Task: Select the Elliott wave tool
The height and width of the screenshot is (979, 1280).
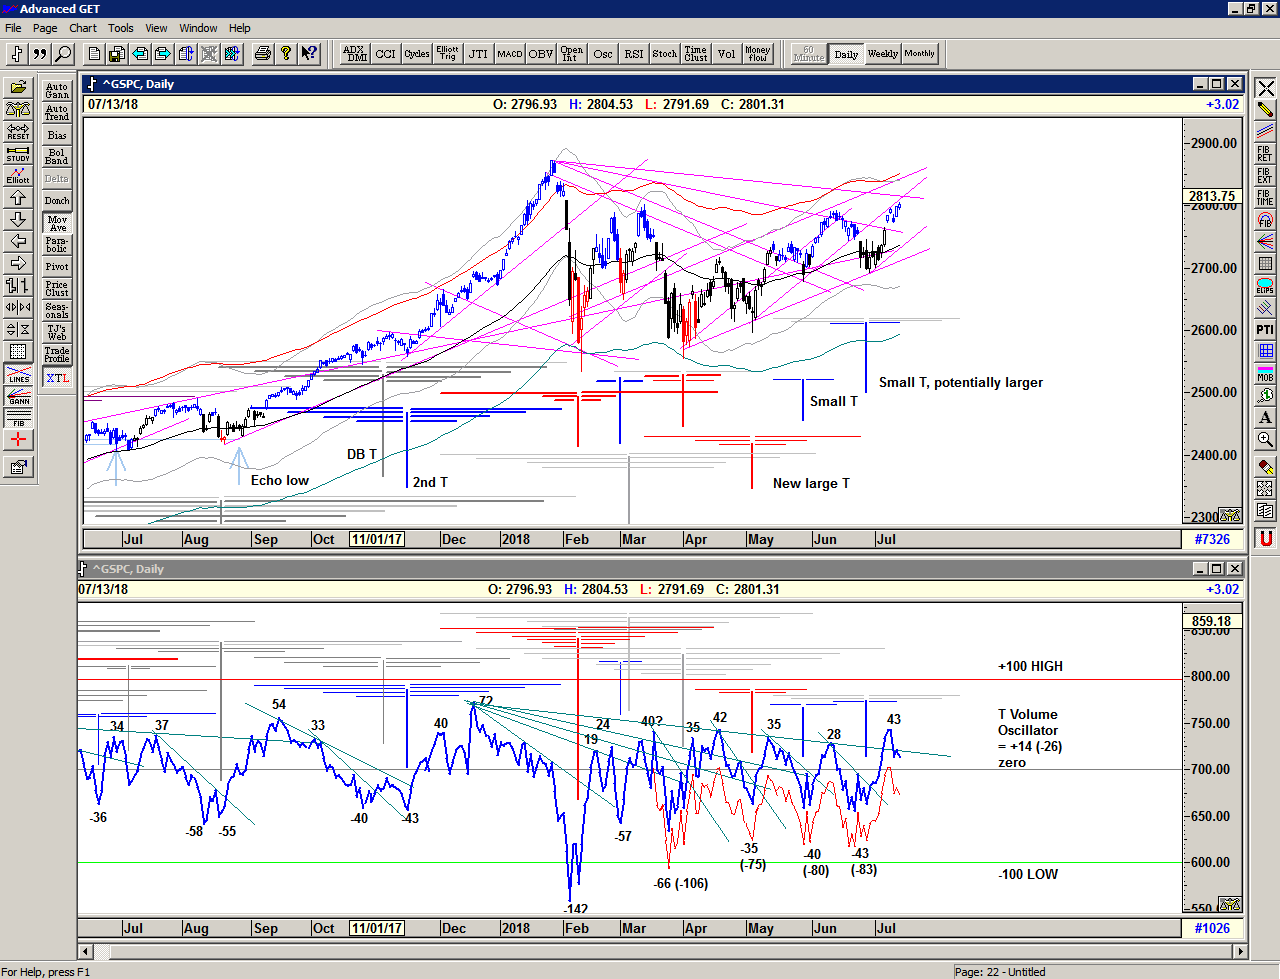Action: pos(18,176)
